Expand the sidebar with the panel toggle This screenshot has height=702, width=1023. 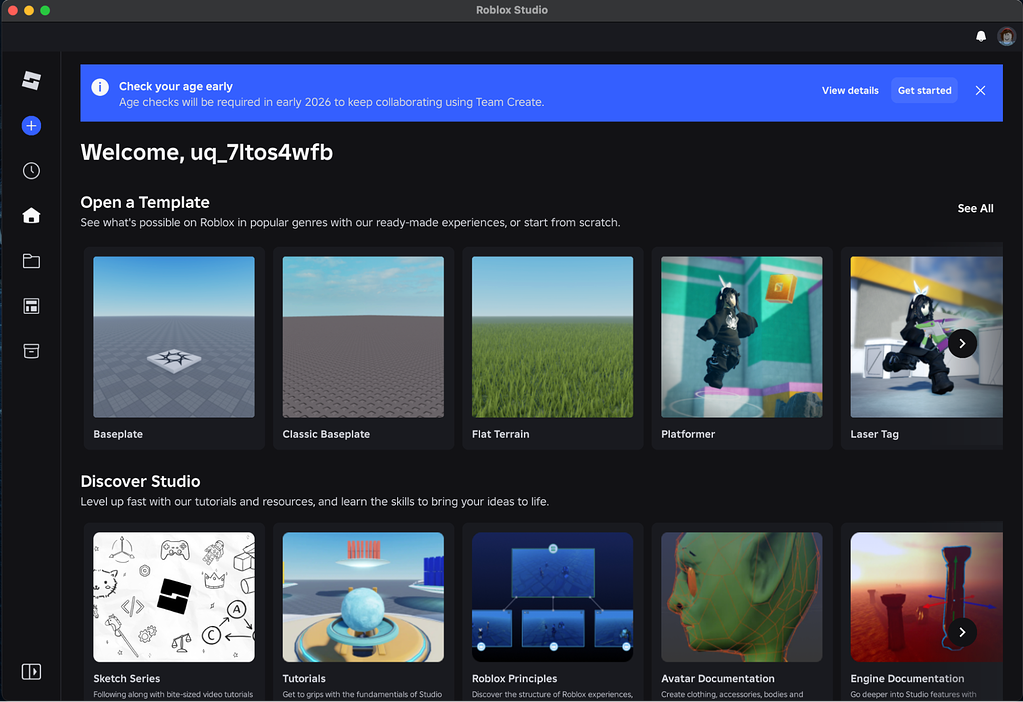click(x=31, y=671)
